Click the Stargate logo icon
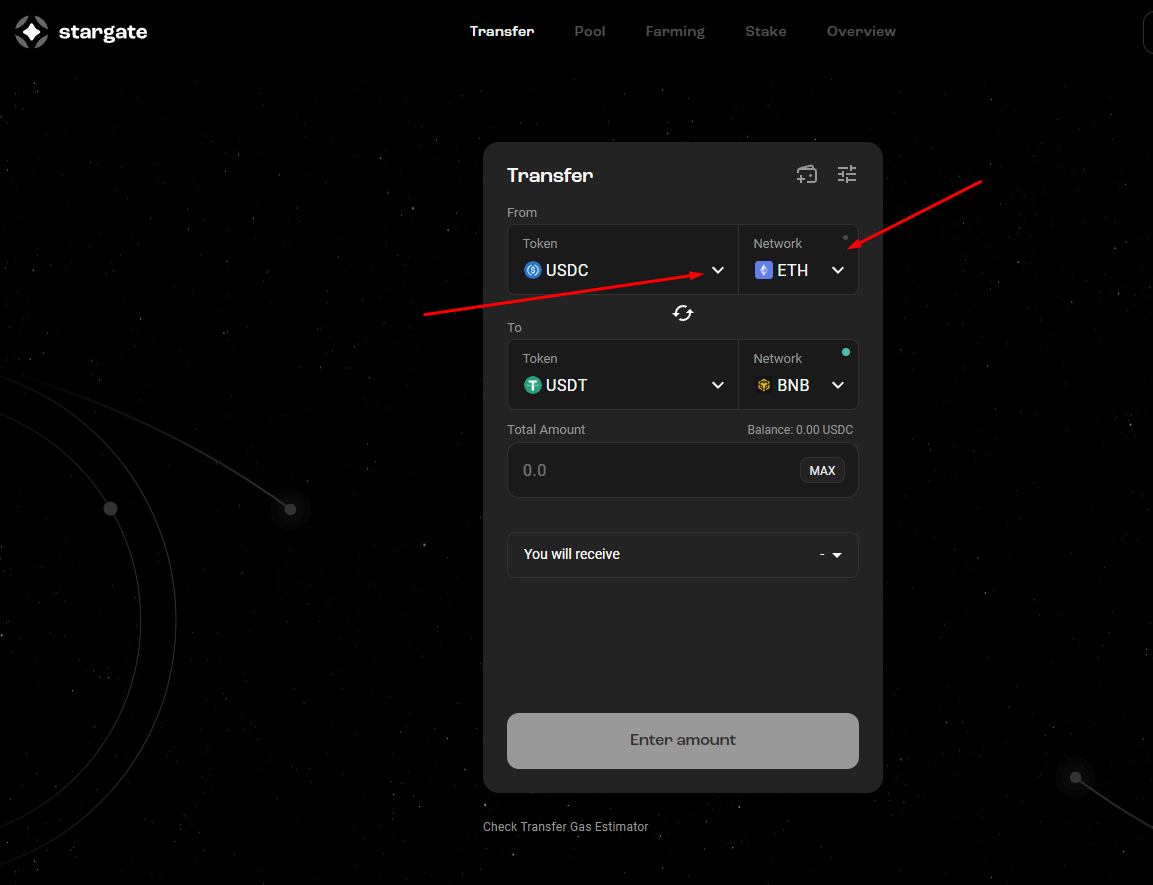The image size is (1153, 885). [x=32, y=32]
